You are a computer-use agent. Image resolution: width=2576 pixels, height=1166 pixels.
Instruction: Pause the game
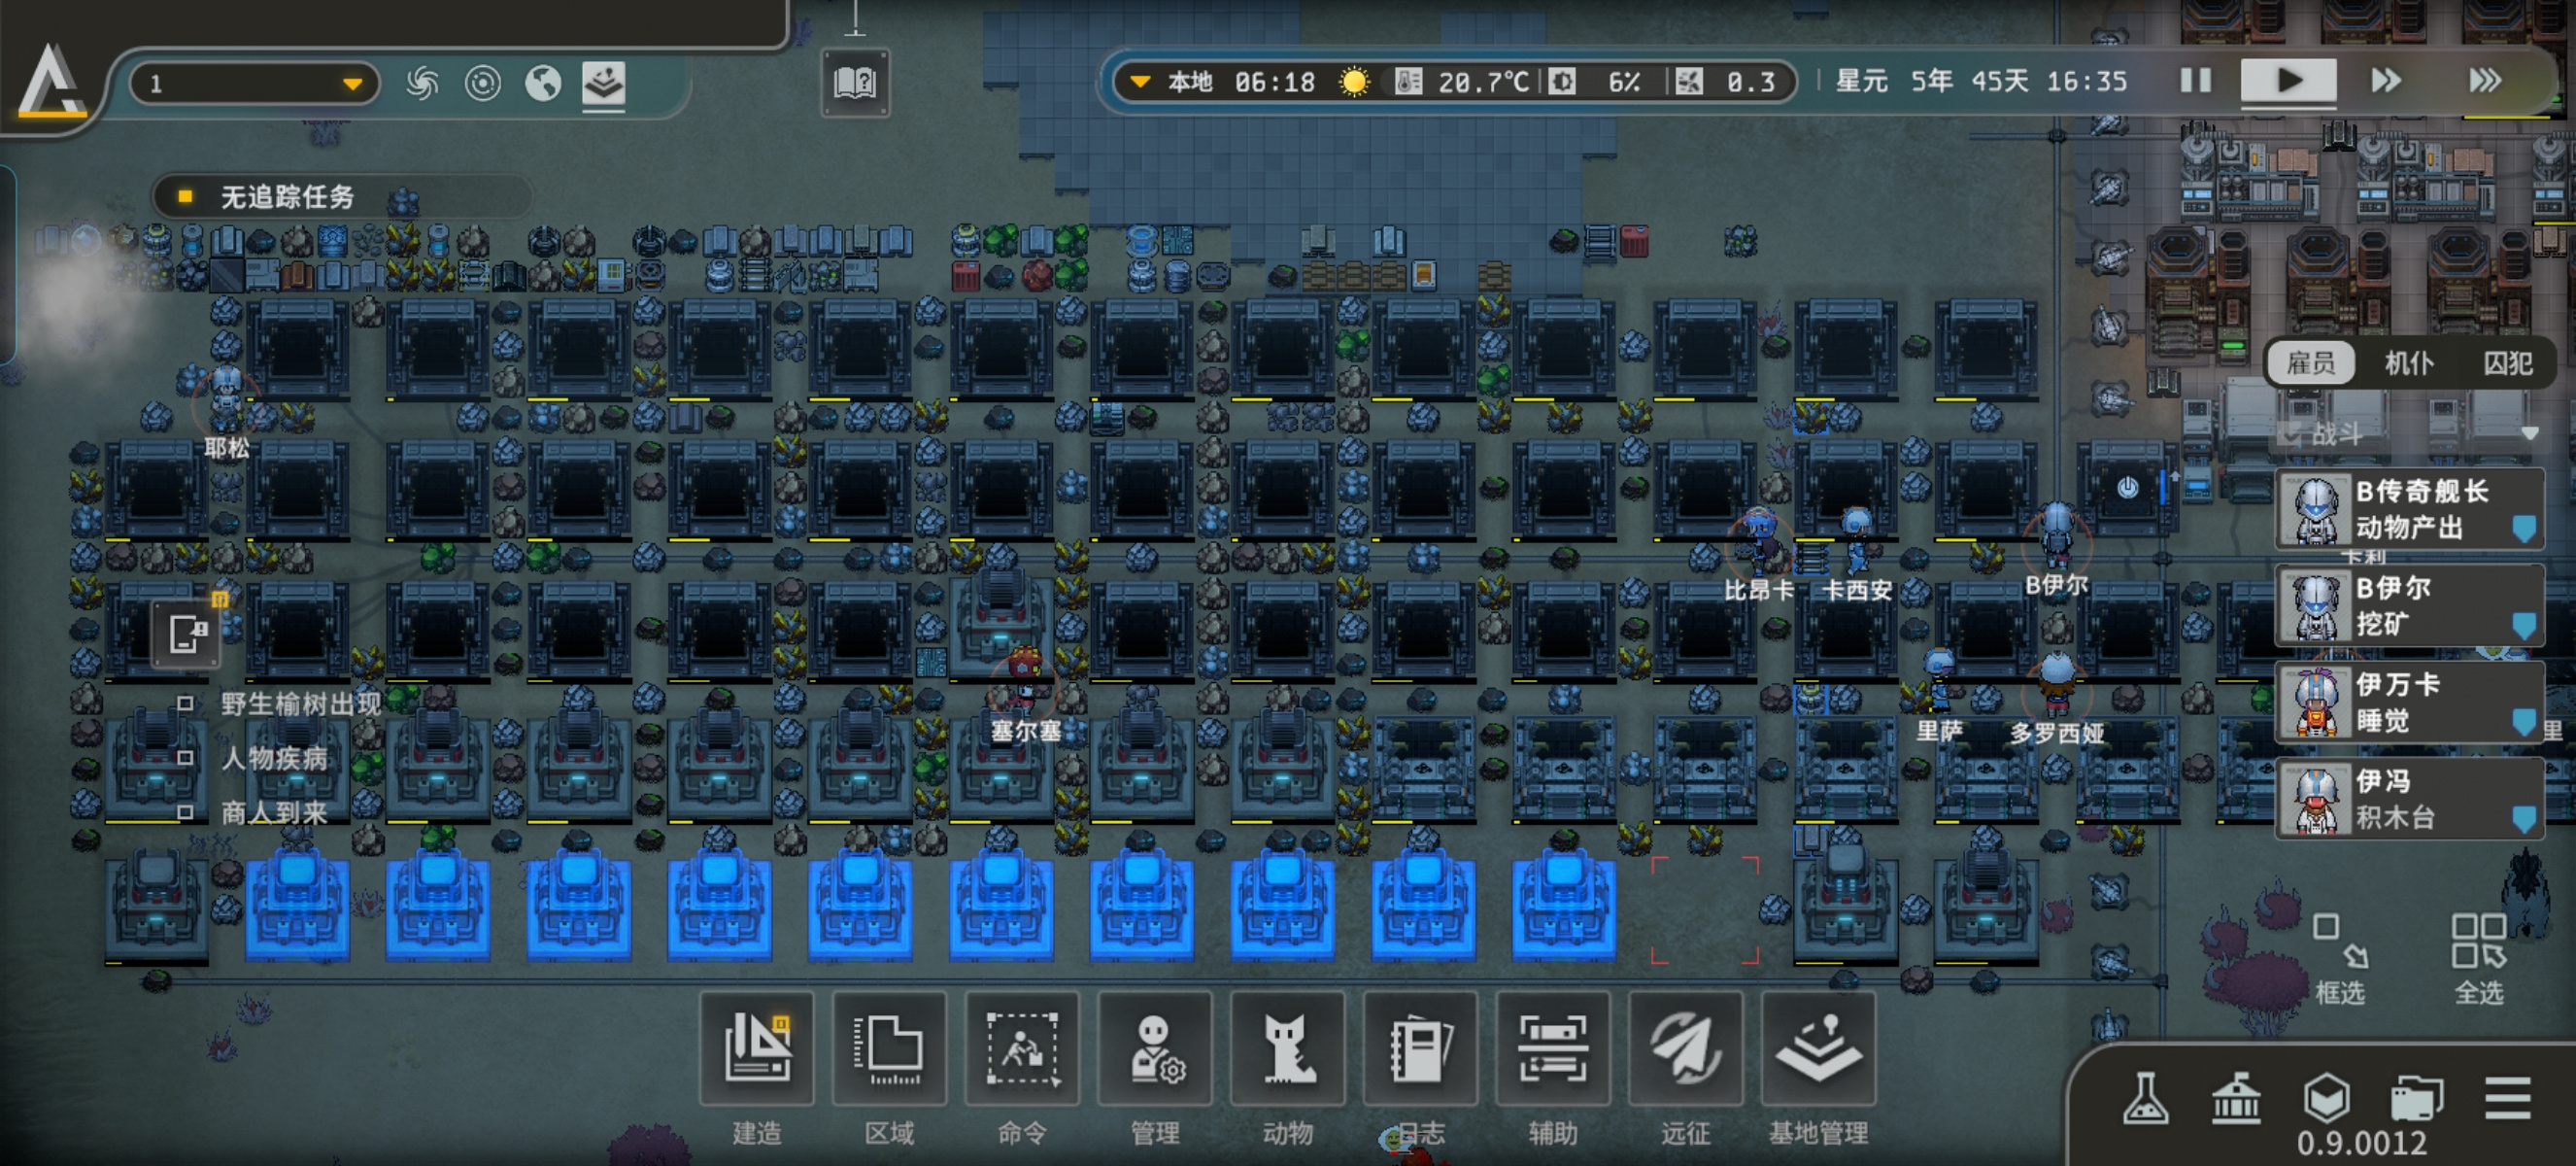(2195, 80)
